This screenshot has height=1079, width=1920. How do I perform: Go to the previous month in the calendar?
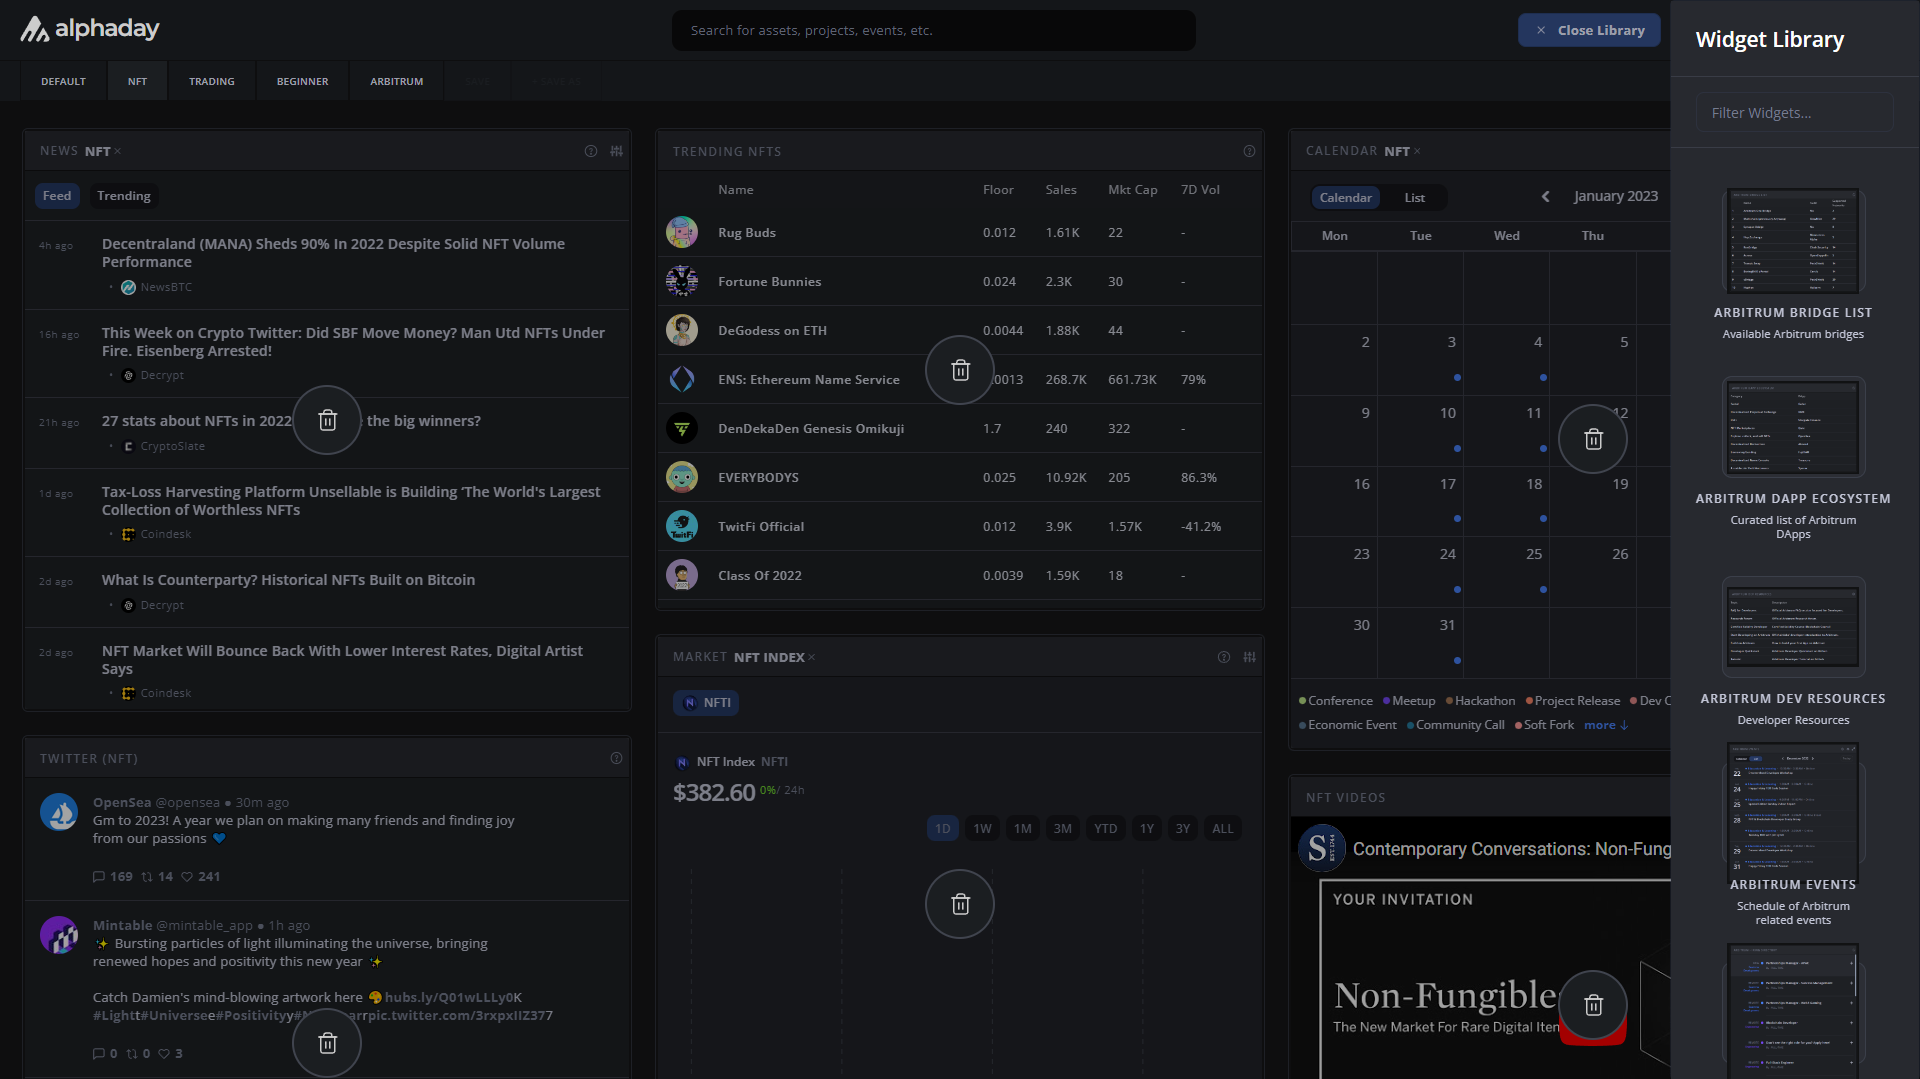[x=1545, y=196]
